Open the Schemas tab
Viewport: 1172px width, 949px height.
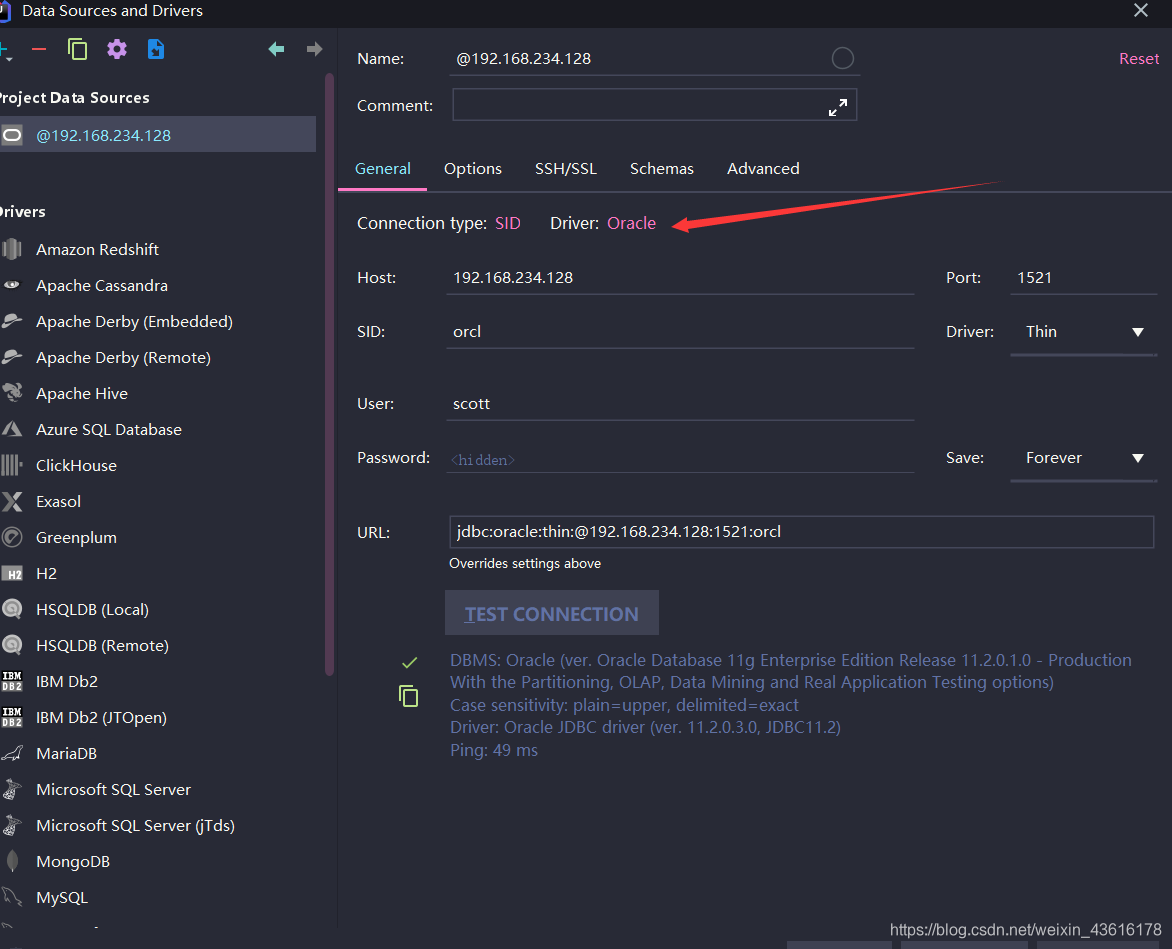(x=661, y=168)
